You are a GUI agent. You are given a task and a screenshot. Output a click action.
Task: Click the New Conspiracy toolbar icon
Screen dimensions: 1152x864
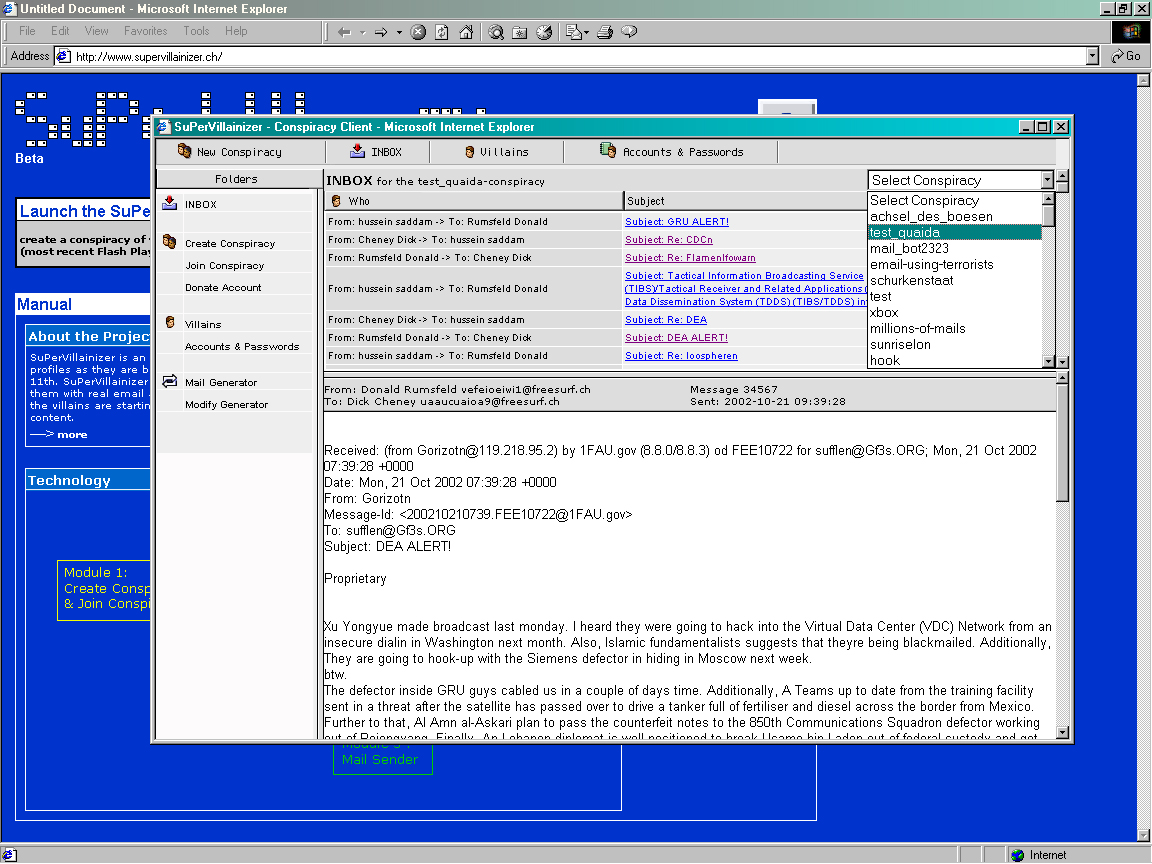pyautogui.click(x=184, y=151)
